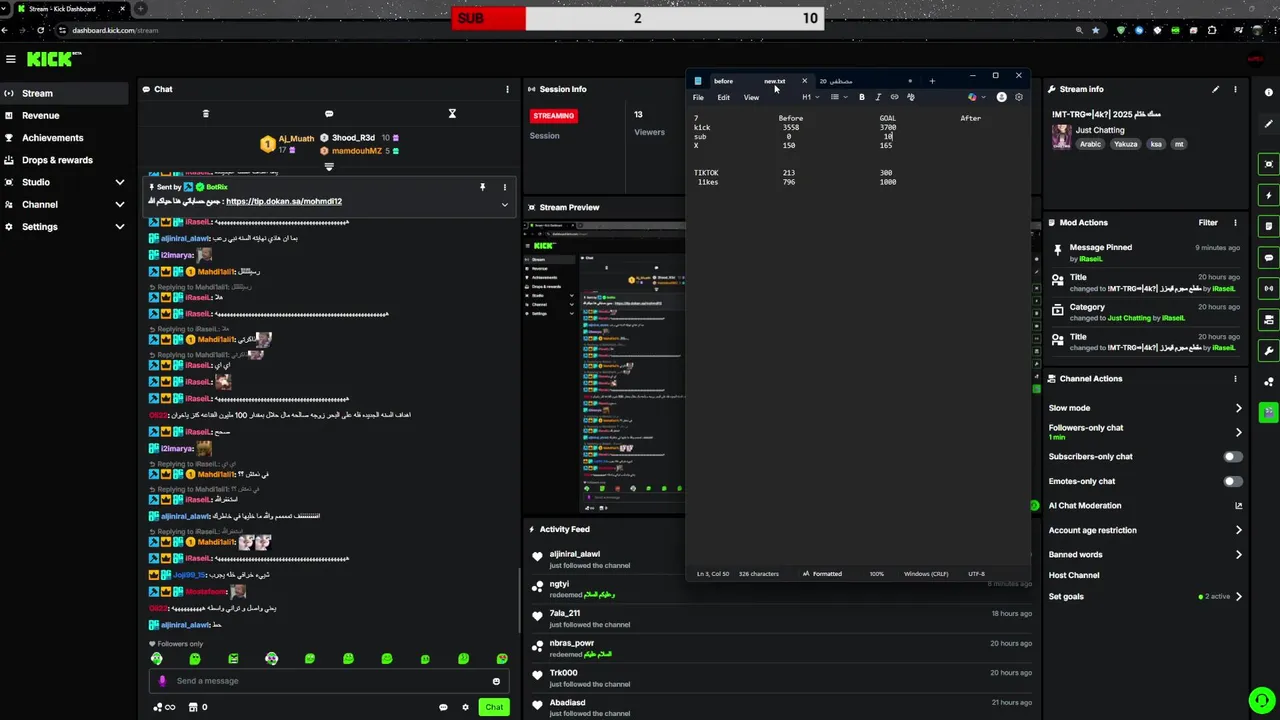This screenshot has width=1280, height=720.
Task: Open the tip.dokan.sa link in pinned message
Action: coord(284,201)
